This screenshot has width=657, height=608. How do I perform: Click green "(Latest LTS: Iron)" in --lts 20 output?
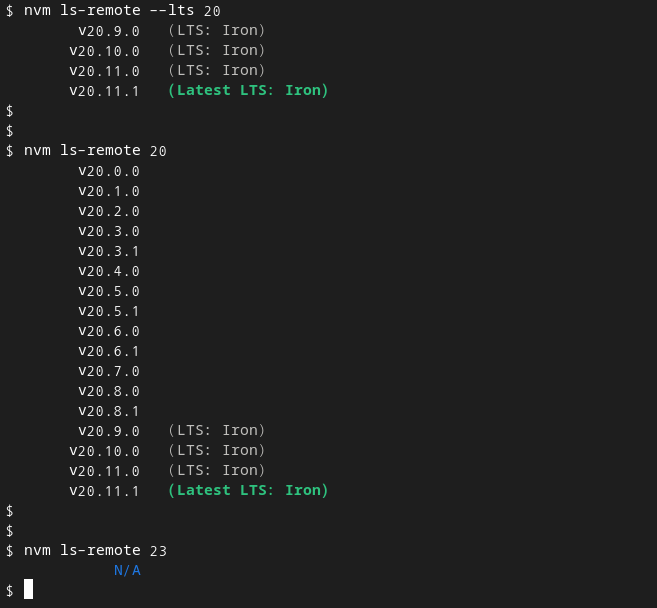point(248,91)
